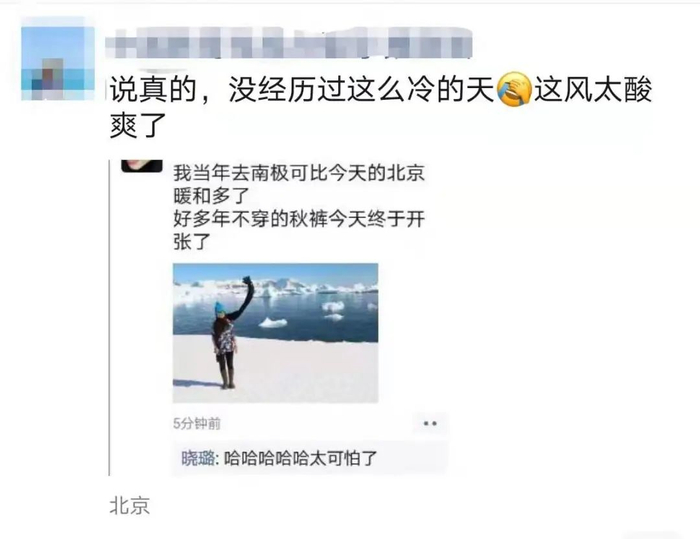Click the vertical quote line beside the embedded post
This screenshot has height=539, width=700.
(x=109, y=318)
